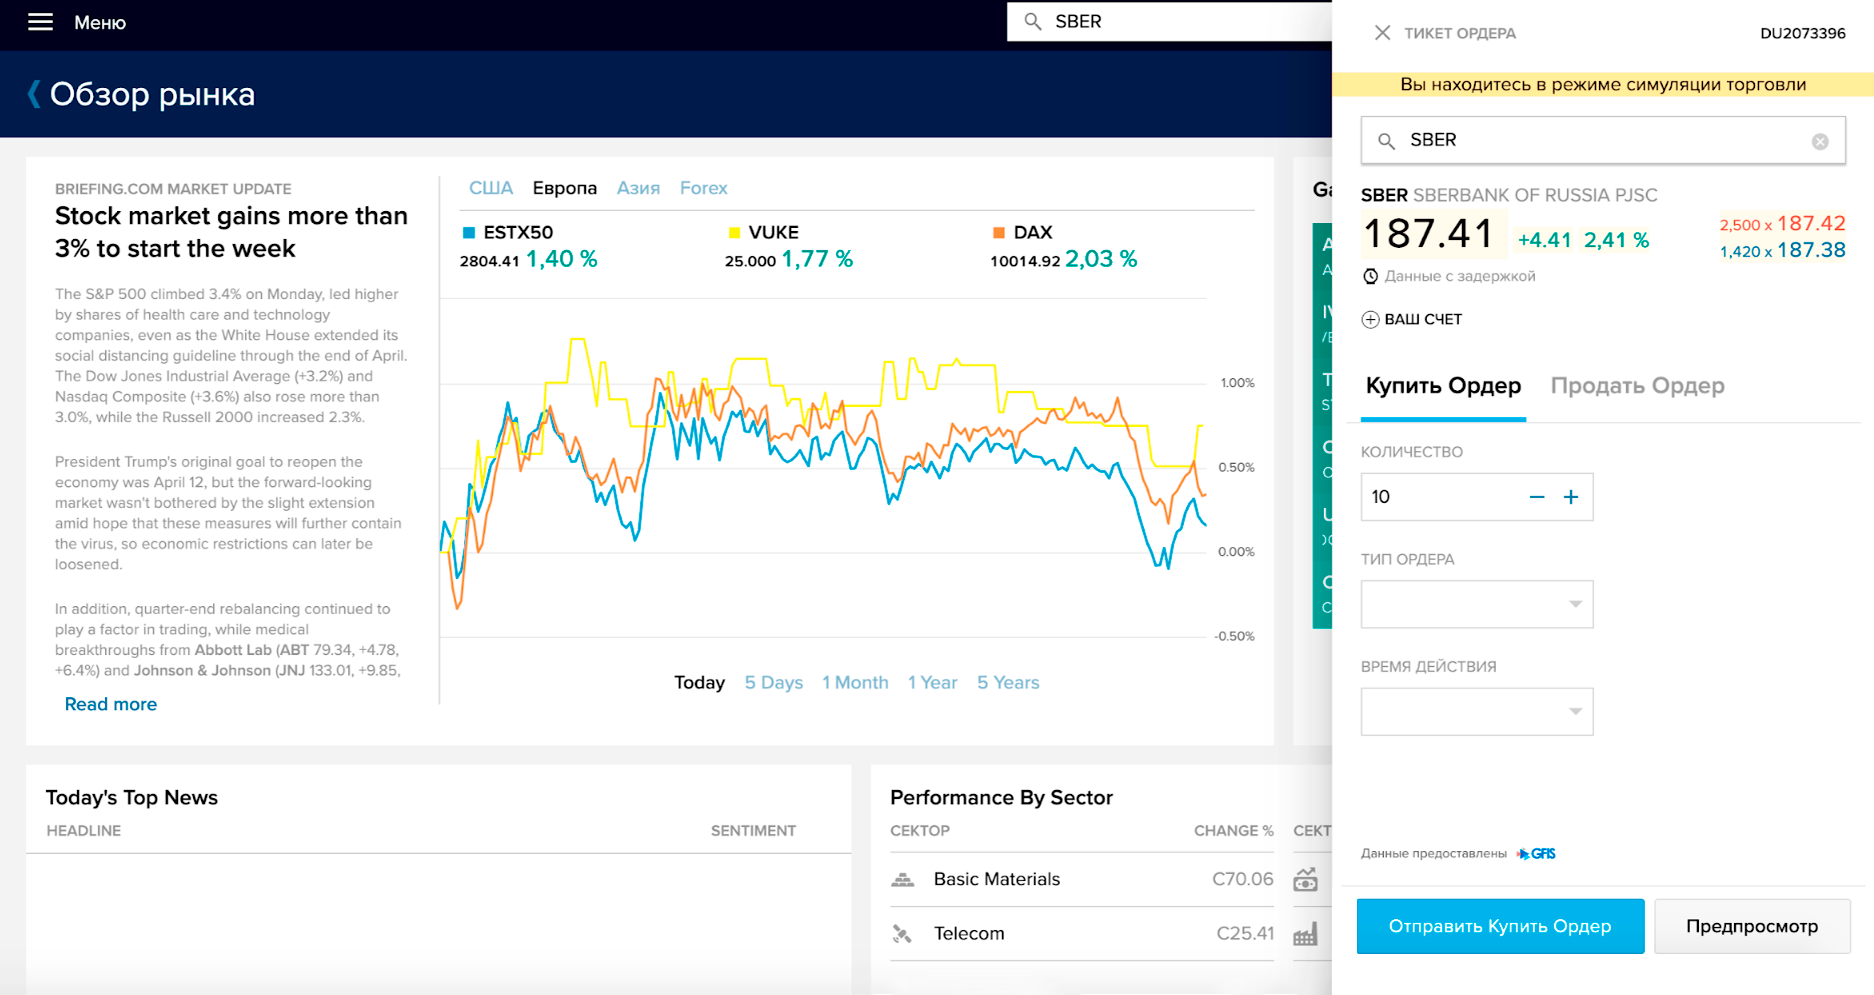Go back via Обзор рынка chevron
This screenshot has height=995, width=1874.
pyautogui.click(x=34, y=94)
